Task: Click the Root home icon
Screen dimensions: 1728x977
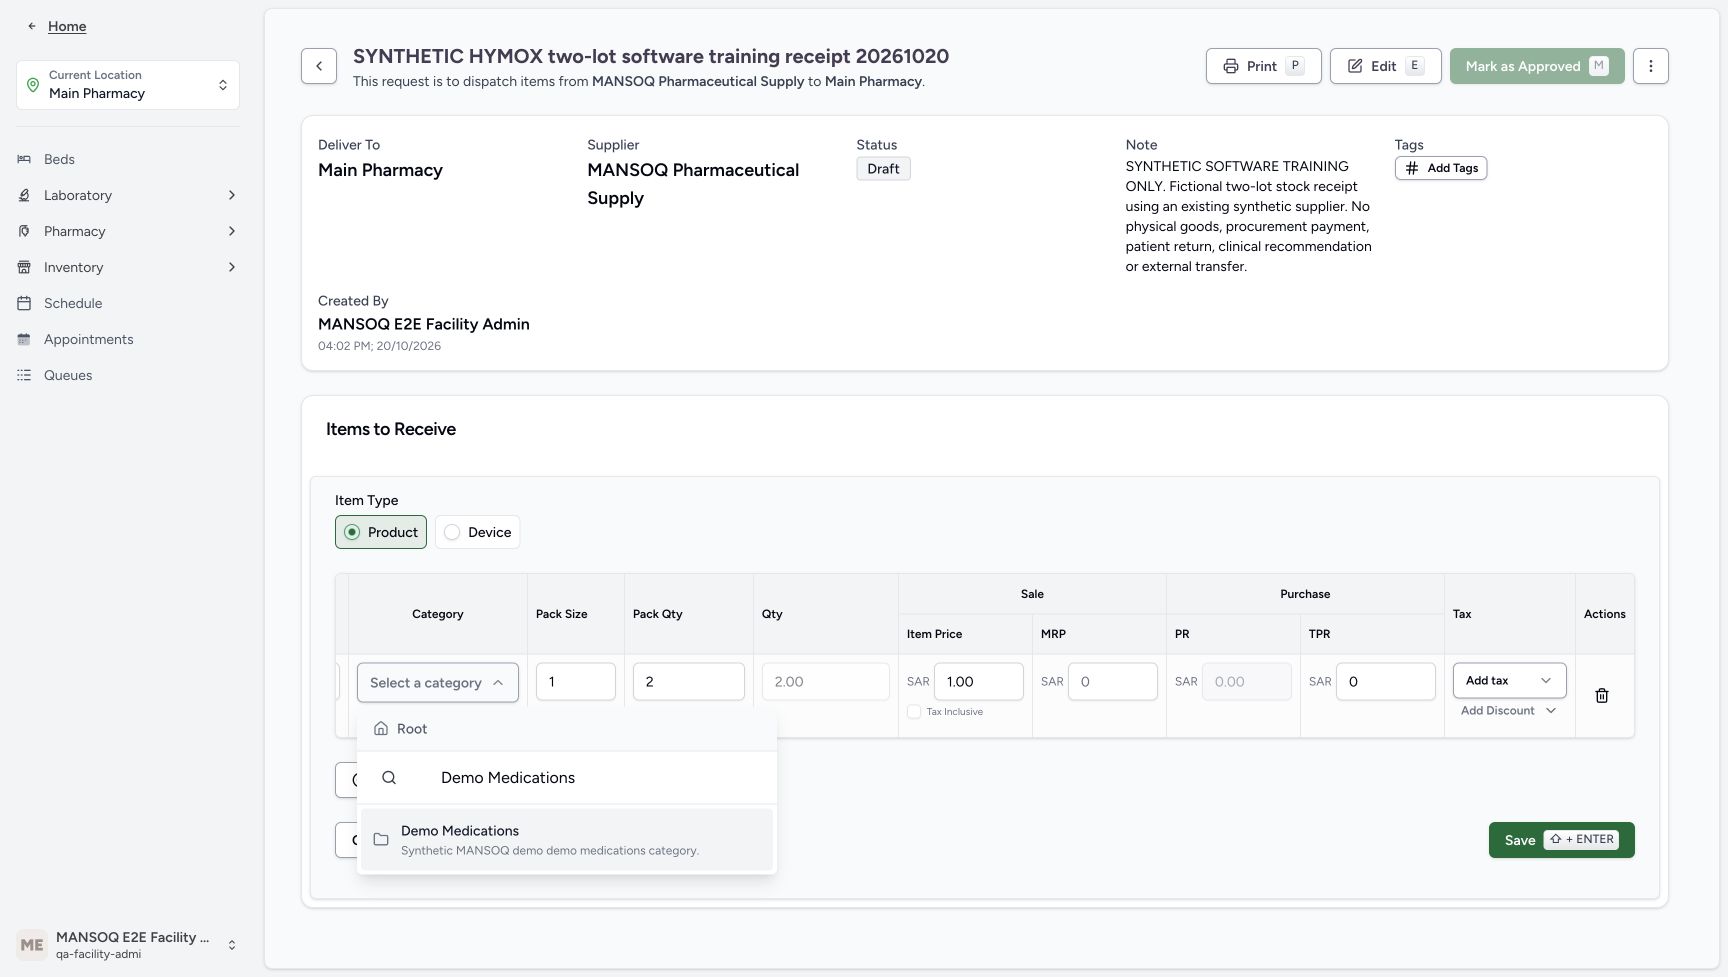Action: coord(381,729)
